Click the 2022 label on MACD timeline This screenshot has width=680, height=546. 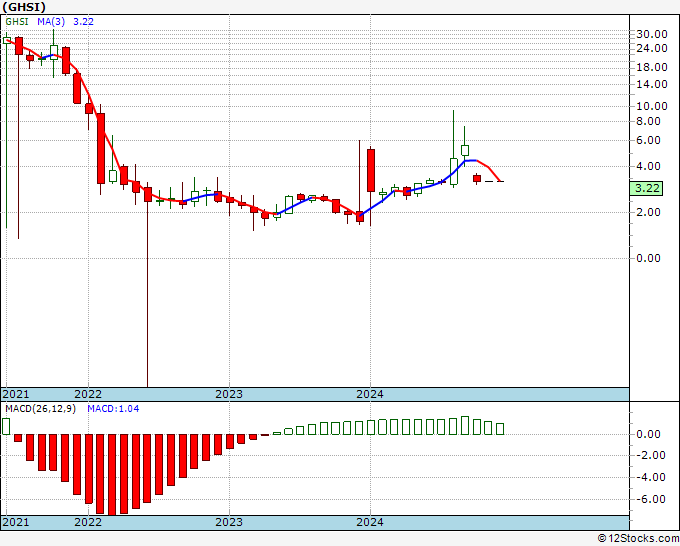[x=88, y=522]
